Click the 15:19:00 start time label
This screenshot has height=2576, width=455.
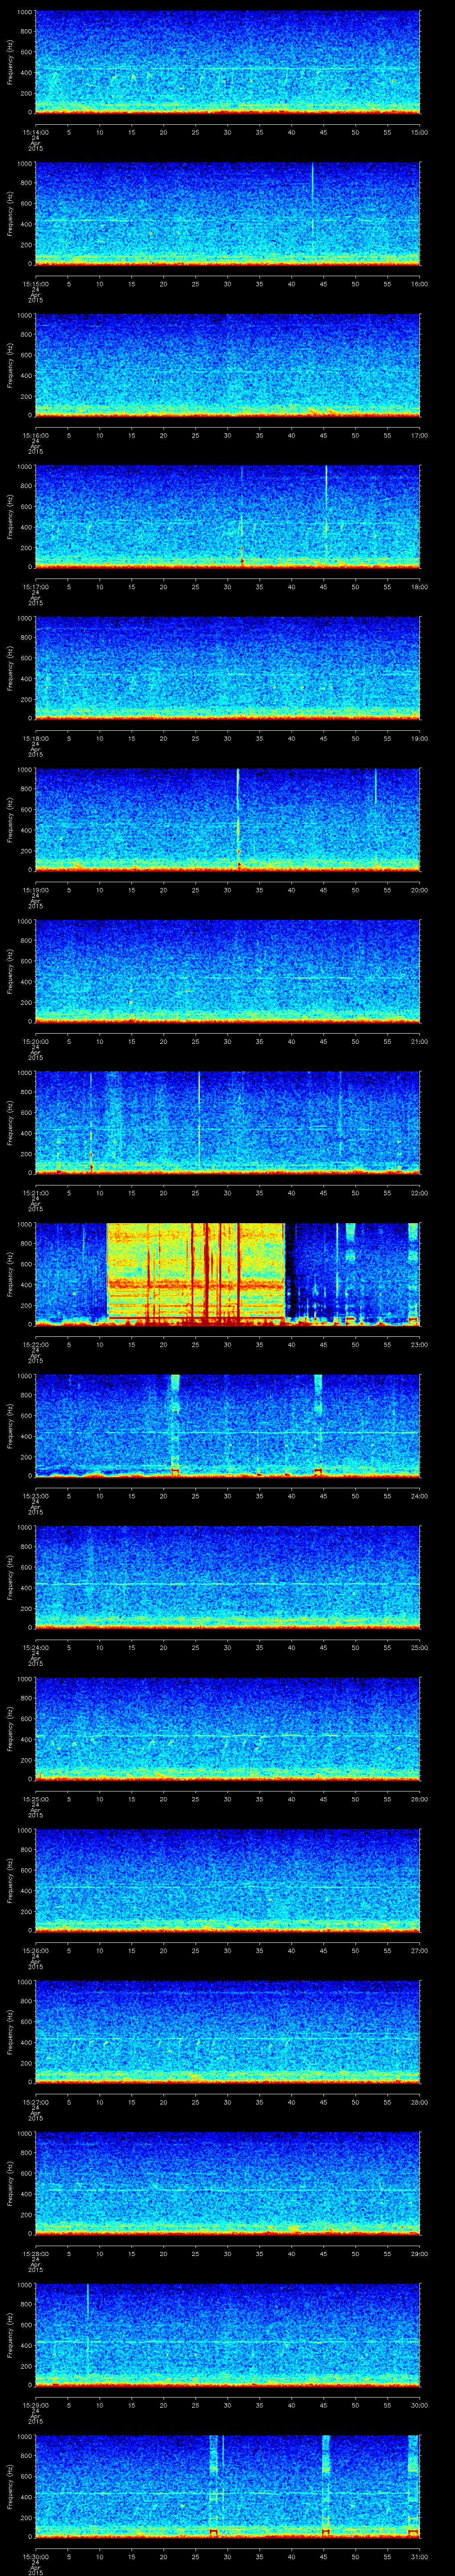[35, 890]
